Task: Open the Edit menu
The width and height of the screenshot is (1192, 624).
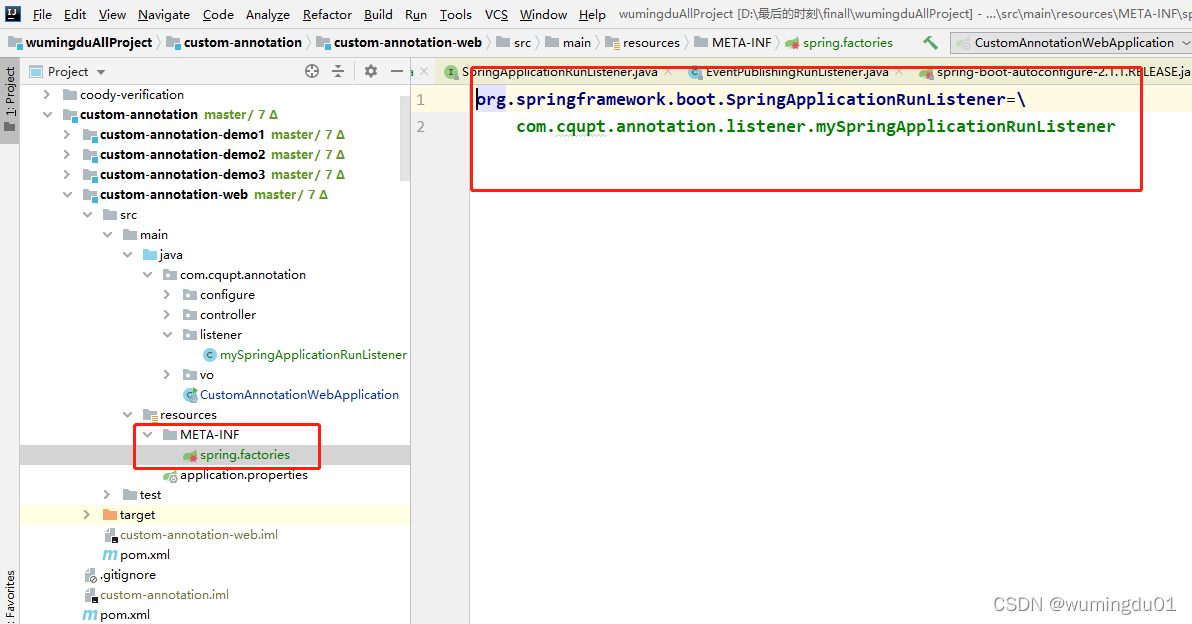Action: point(74,14)
